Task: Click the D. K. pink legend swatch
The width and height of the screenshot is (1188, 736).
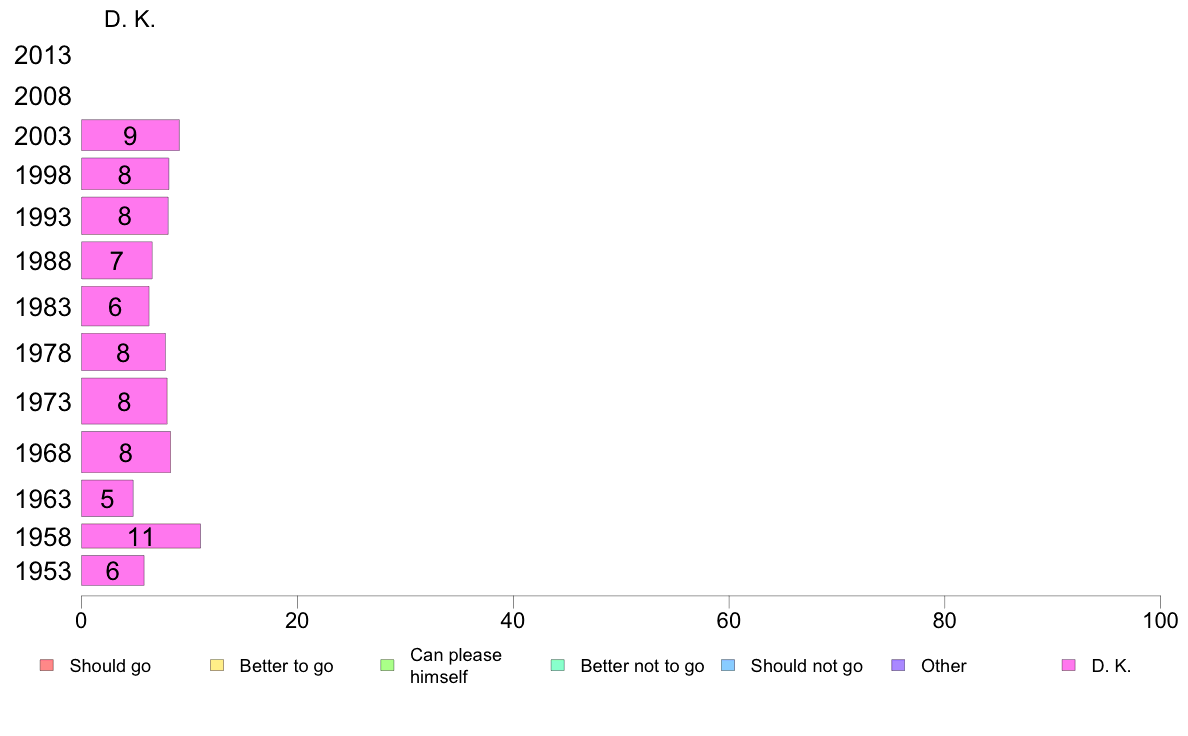Action: (1068, 666)
